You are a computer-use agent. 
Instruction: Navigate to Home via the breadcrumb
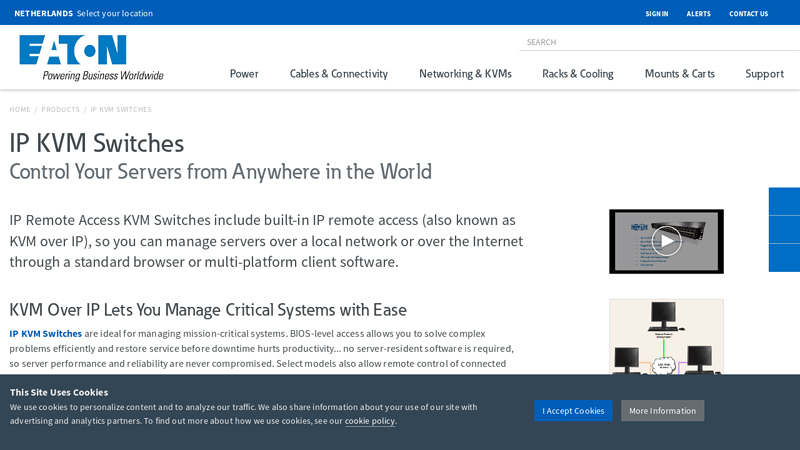[20, 109]
